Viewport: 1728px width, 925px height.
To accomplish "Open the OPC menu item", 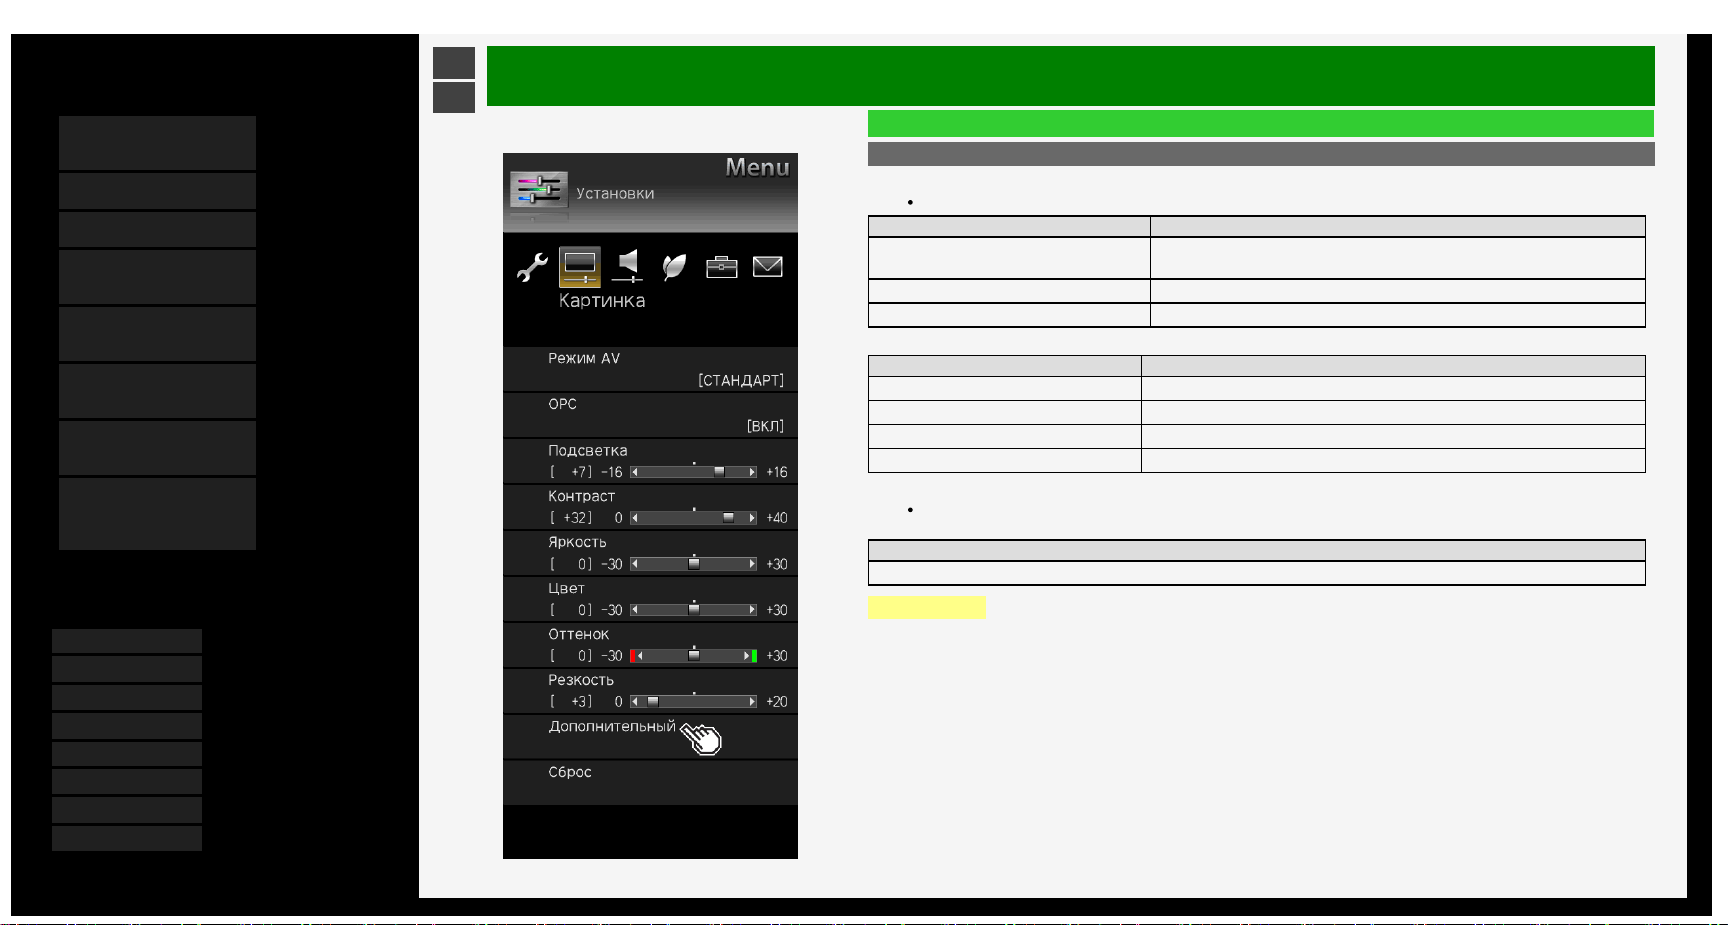I will (650, 415).
